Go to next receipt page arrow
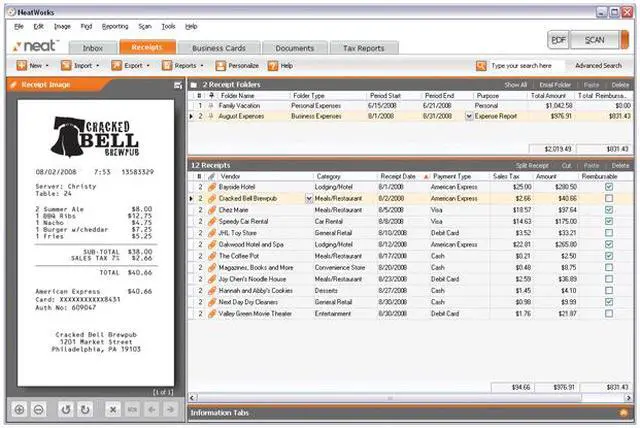The width and height of the screenshot is (640, 428). [171, 409]
